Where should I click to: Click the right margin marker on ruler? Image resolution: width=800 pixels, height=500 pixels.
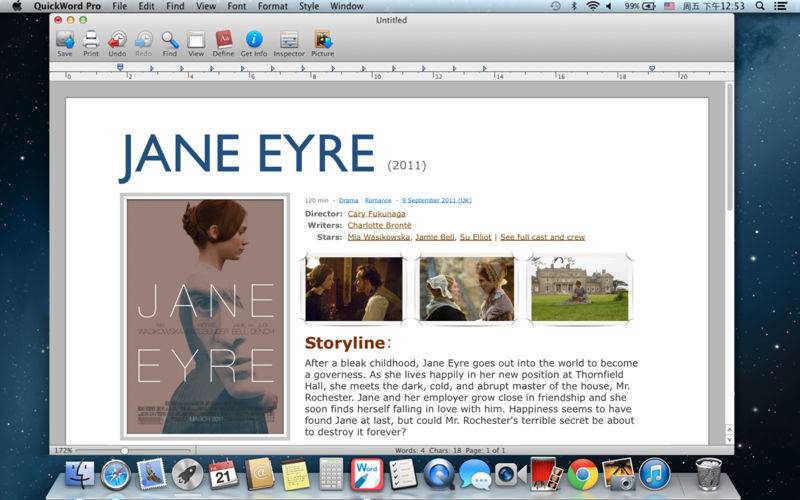point(652,68)
